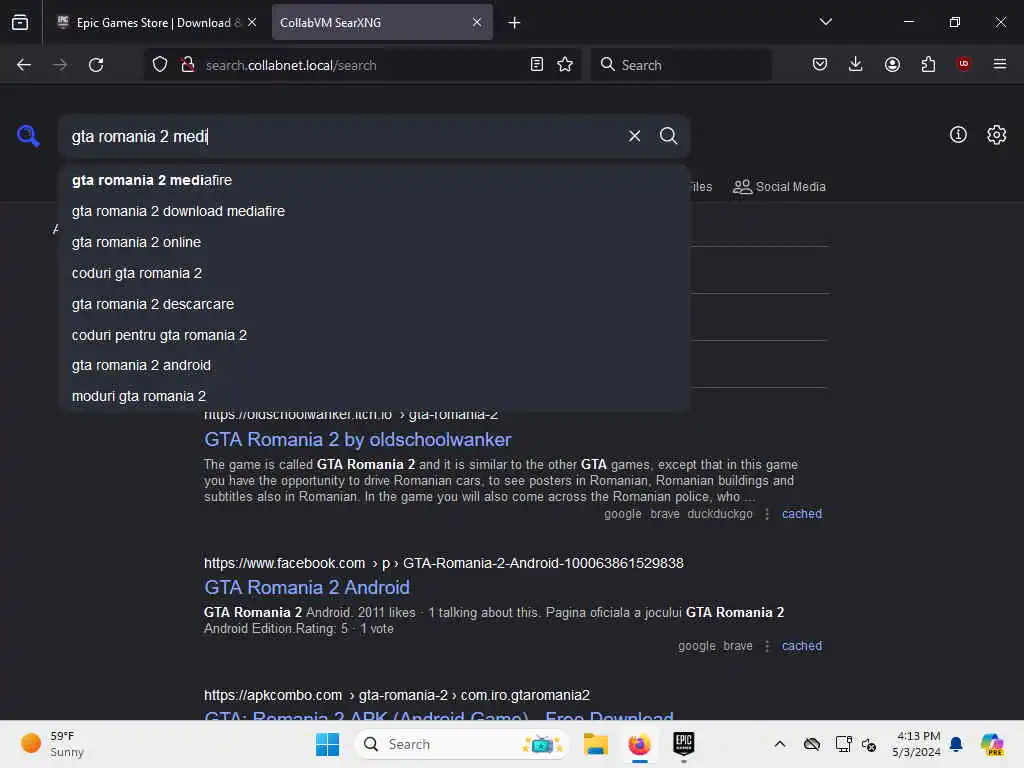Click the facebook.com result URL
This screenshot has width=1024, height=768.
443,563
